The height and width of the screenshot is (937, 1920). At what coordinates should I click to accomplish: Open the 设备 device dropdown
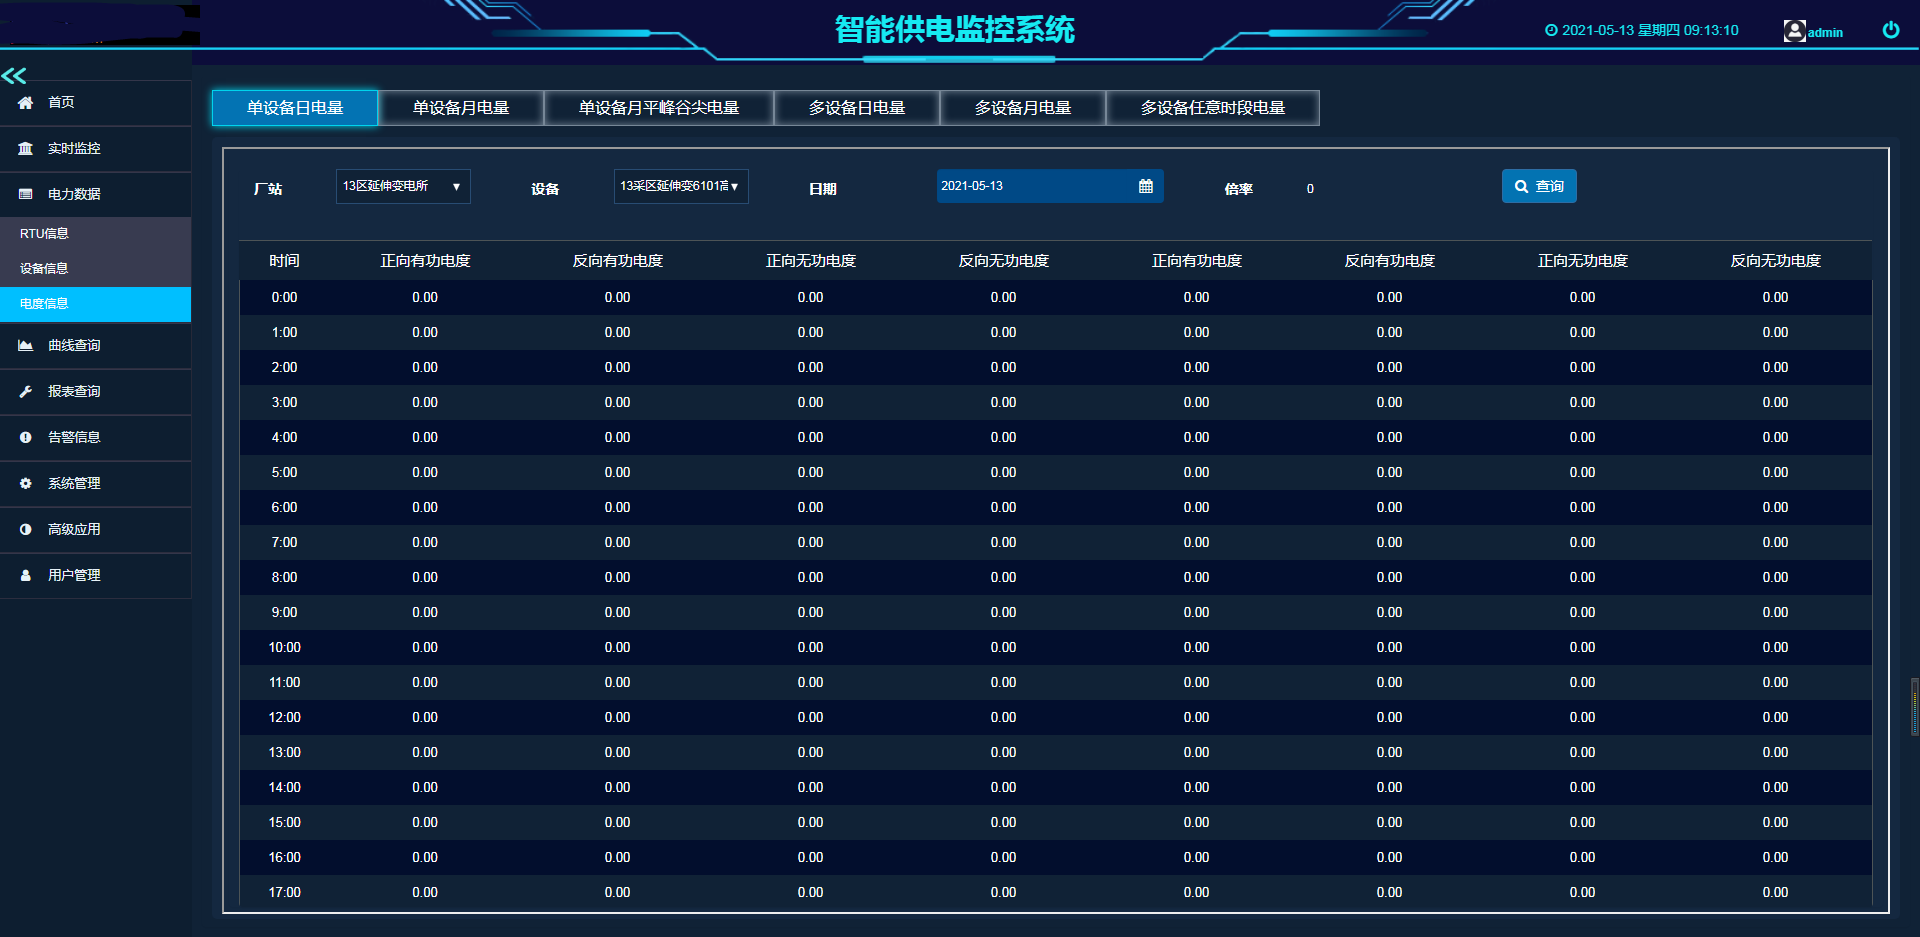tap(680, 187)
